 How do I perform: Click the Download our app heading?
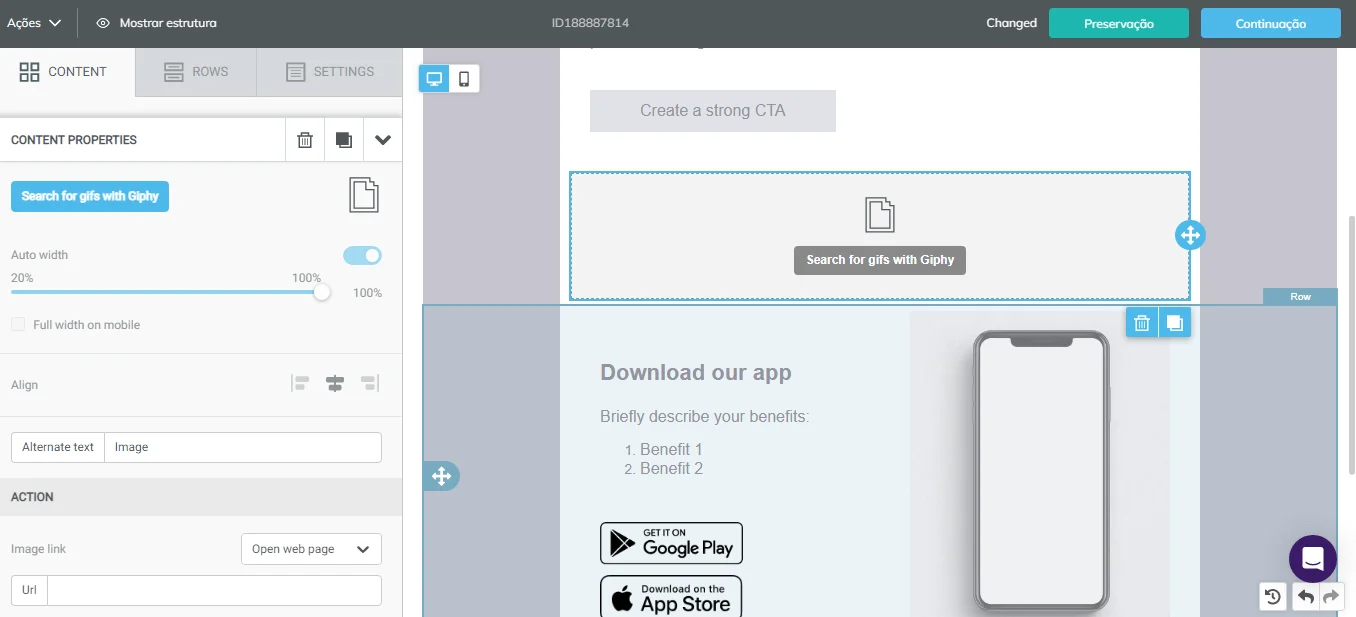[696, 373]
